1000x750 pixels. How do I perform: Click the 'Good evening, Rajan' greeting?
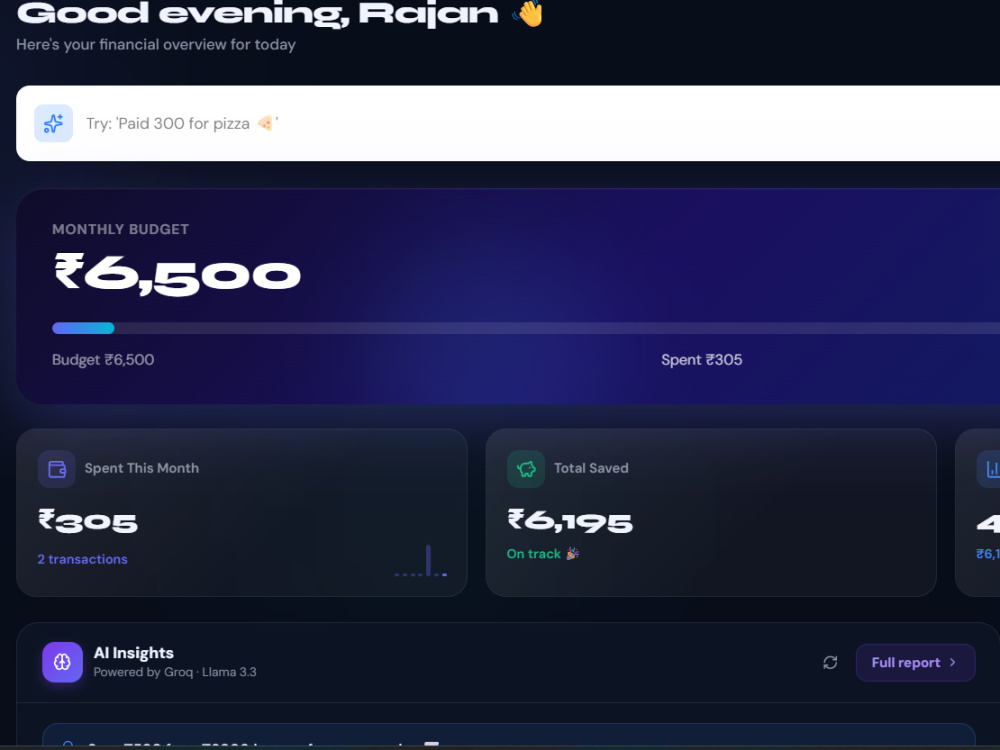tap(257, 13)
